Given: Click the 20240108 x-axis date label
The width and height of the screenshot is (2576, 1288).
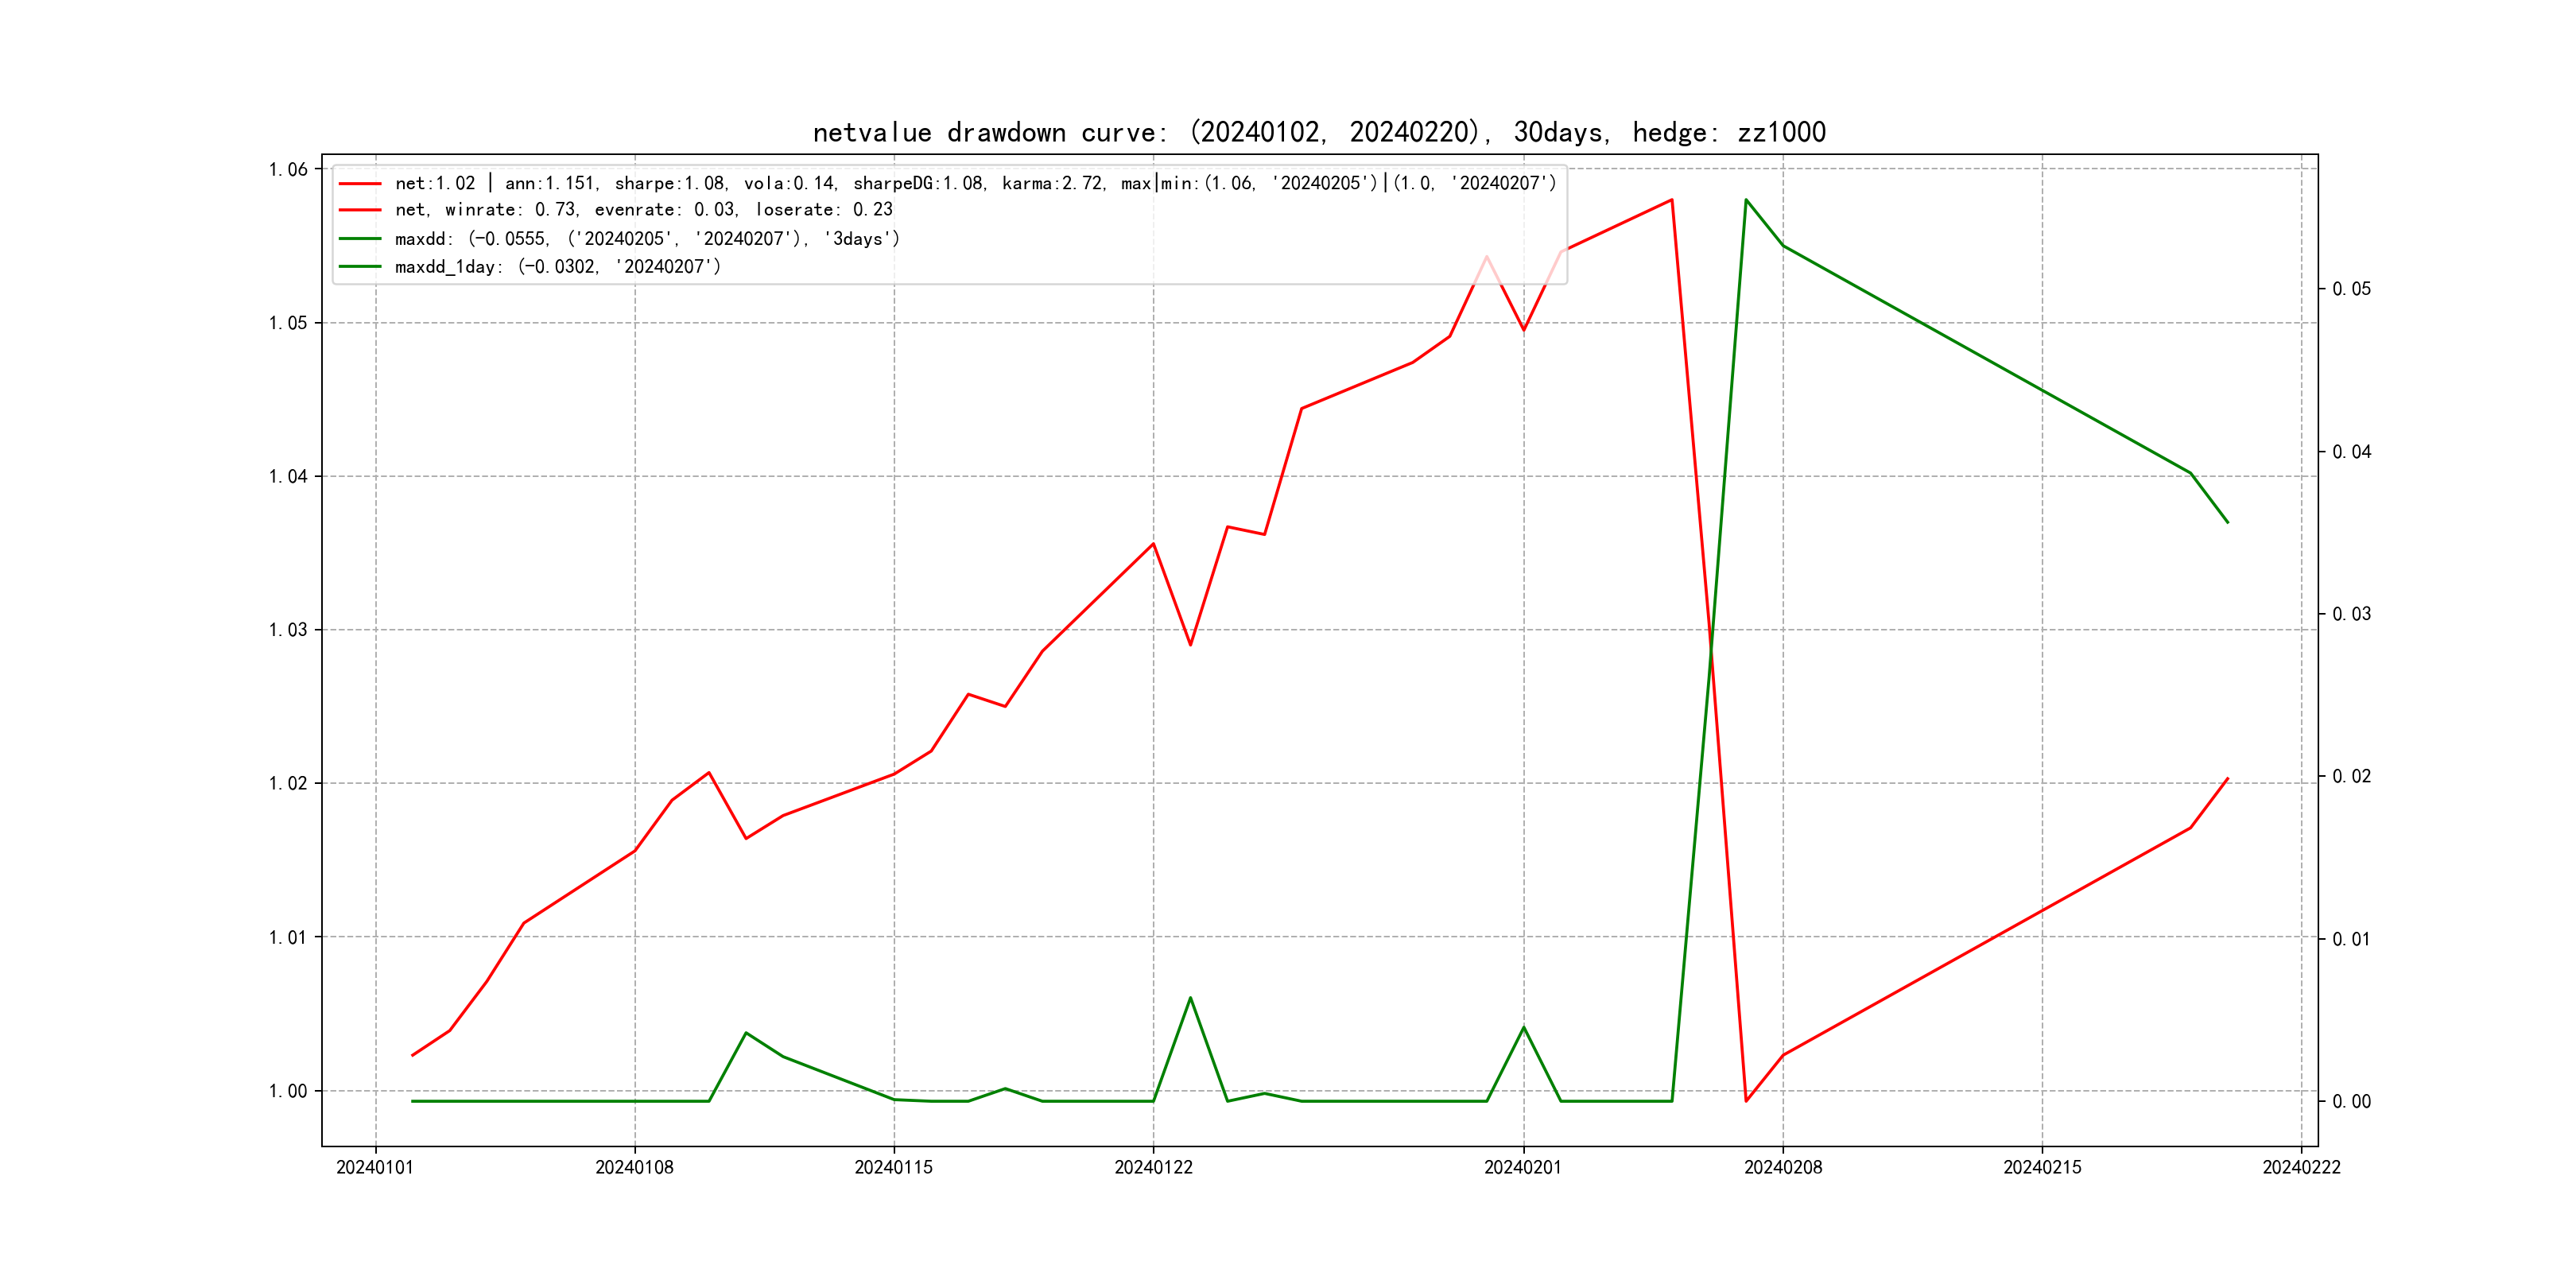Looking at the screenshot, I should click(634, 1168).
